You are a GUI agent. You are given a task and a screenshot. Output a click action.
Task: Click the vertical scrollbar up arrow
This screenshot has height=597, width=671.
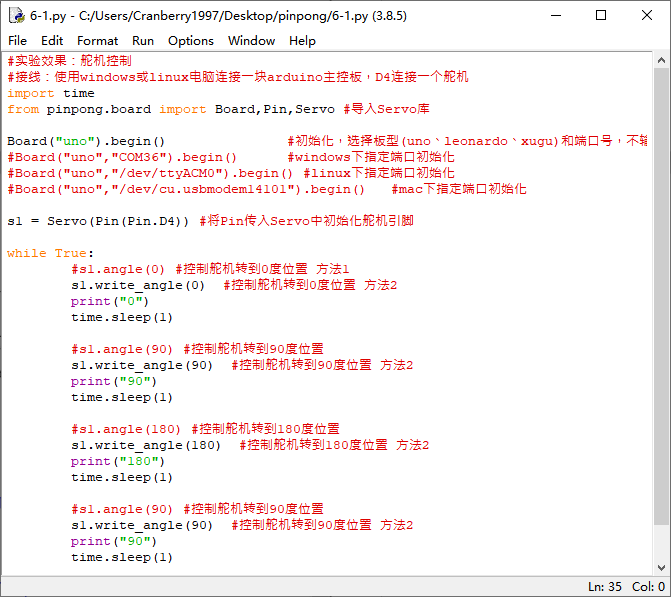(x=661, y=60)
